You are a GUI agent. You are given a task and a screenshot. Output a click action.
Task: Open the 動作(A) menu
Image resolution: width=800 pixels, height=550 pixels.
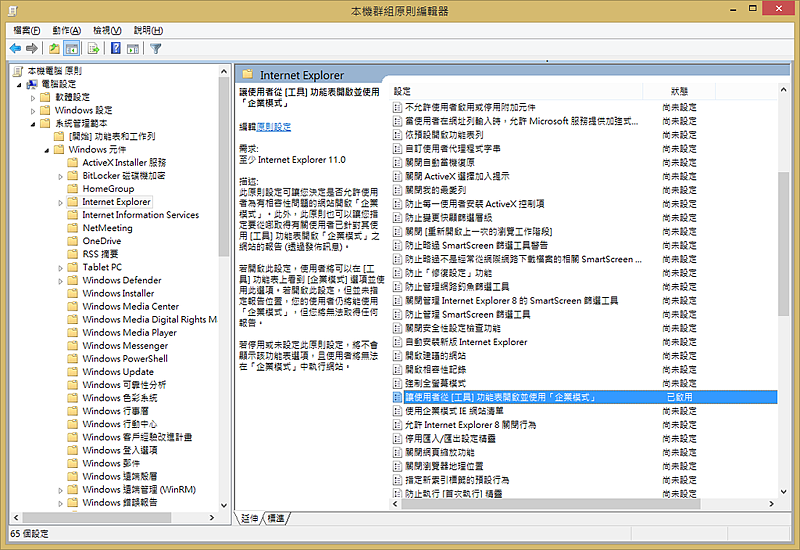(x=67, y=31)
